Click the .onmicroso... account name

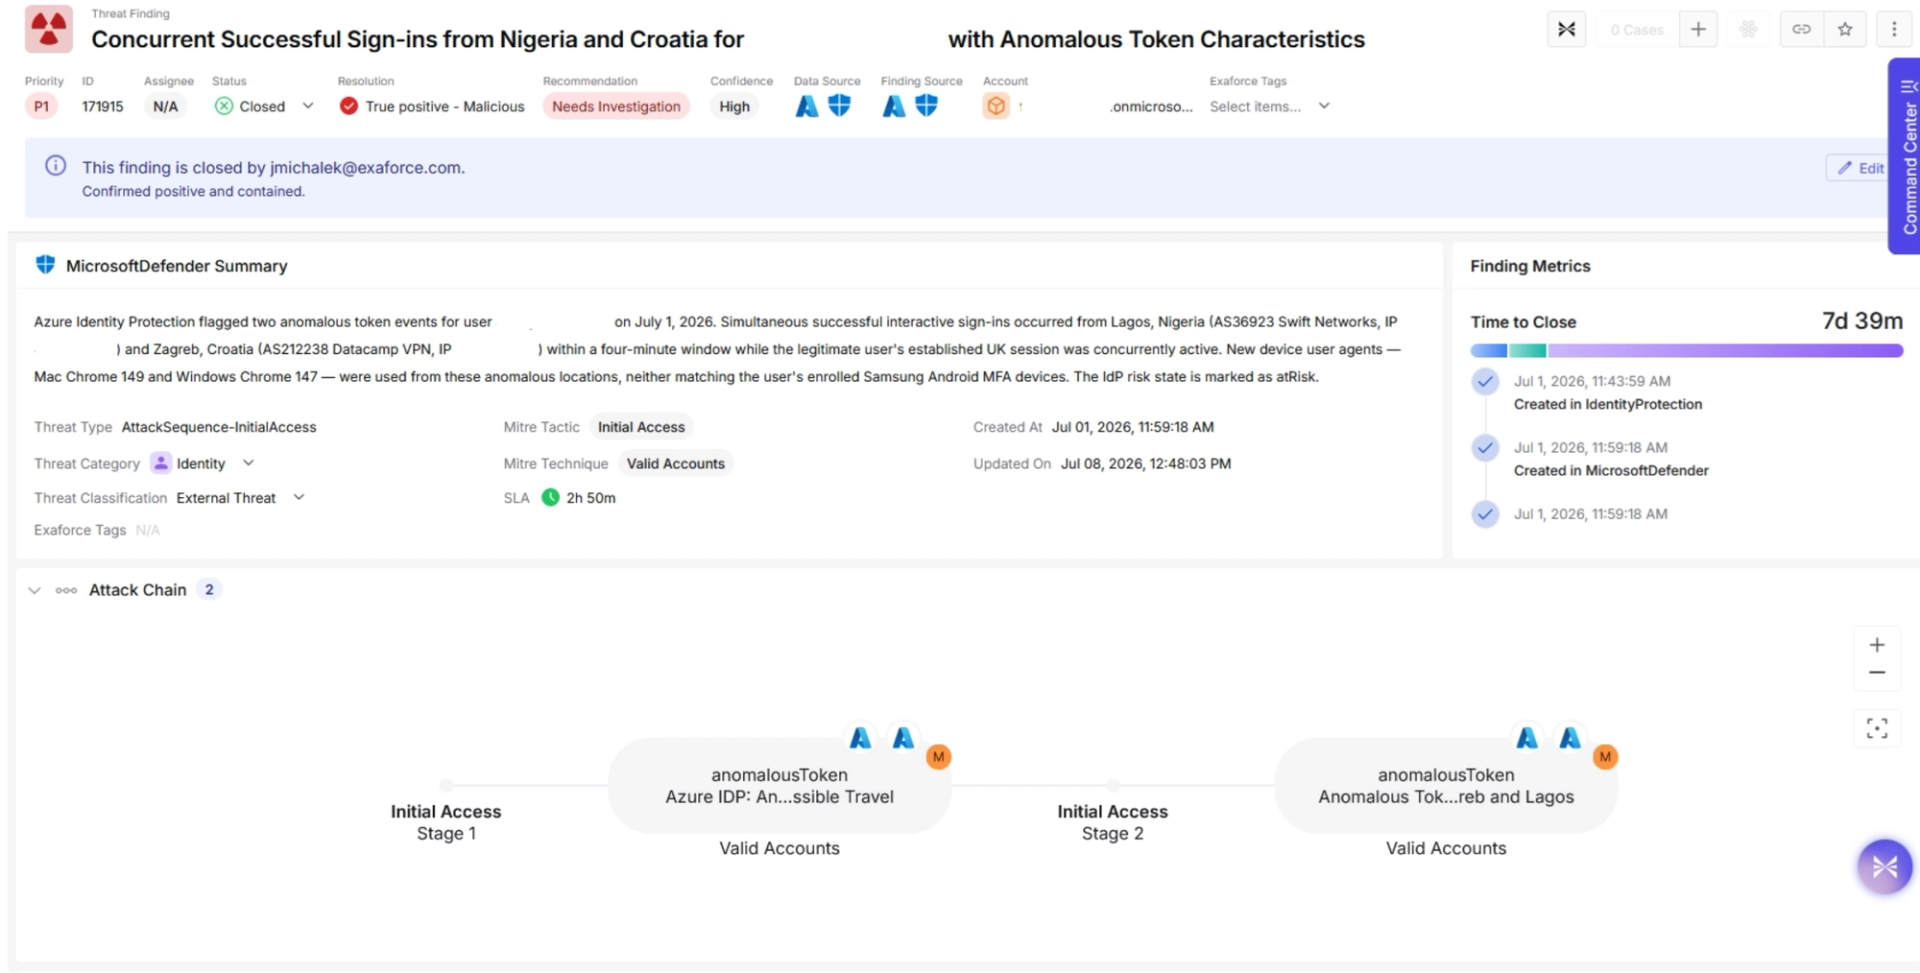[x=1151, y=106]
